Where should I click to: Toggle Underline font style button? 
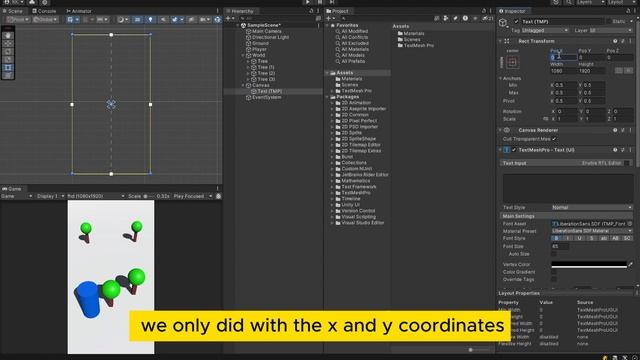tap(579, 238)
